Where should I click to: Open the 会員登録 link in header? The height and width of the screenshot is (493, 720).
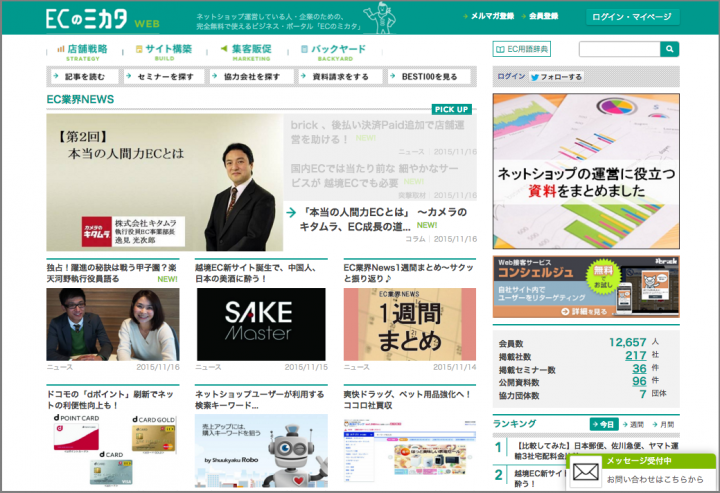click(543, 17)
